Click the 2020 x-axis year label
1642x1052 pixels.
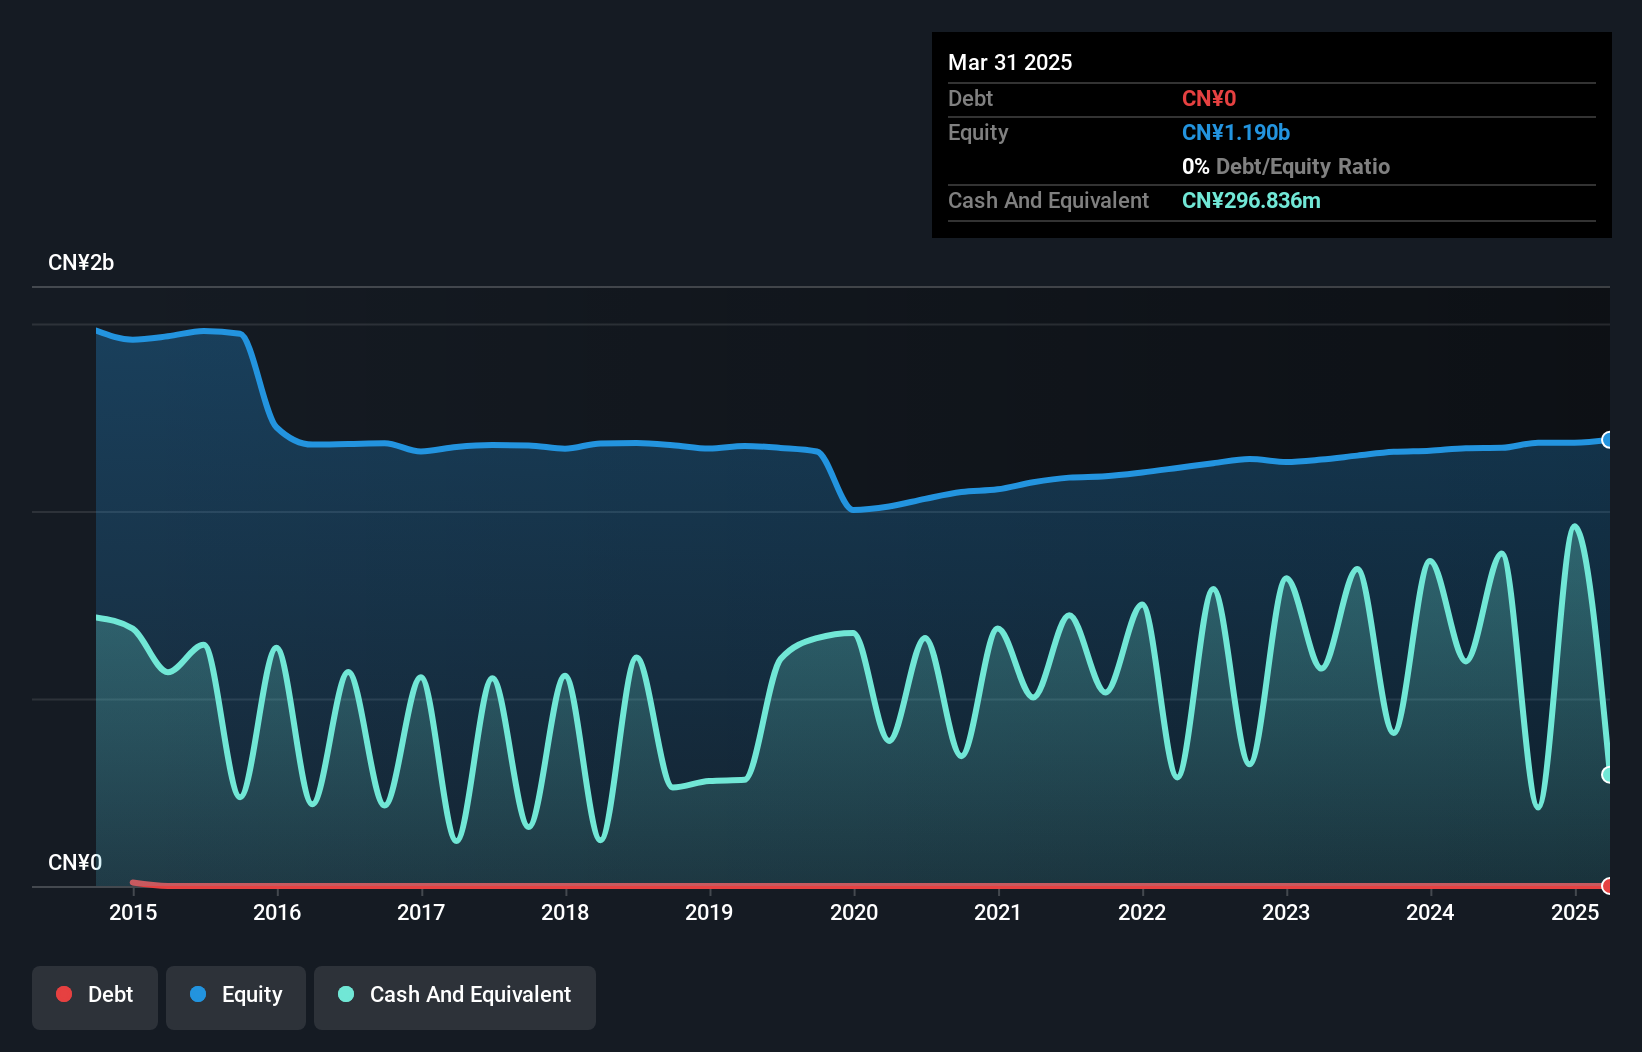tap(854, 912)
